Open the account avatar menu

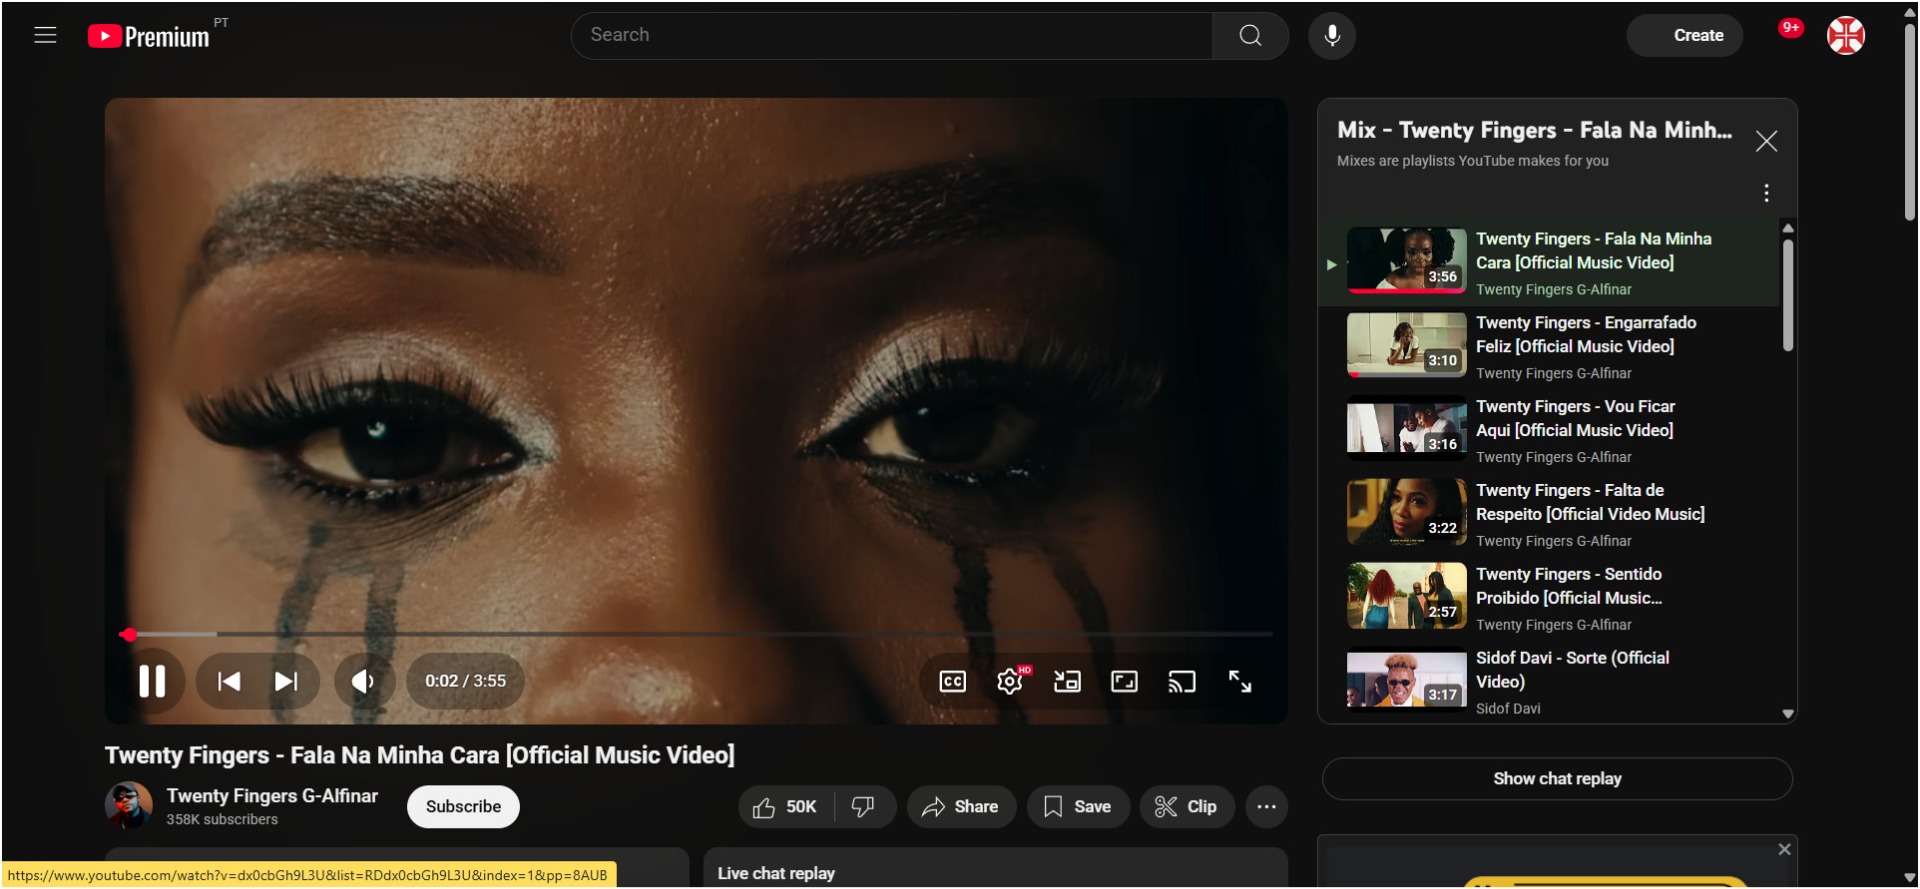coord(1846,35)
